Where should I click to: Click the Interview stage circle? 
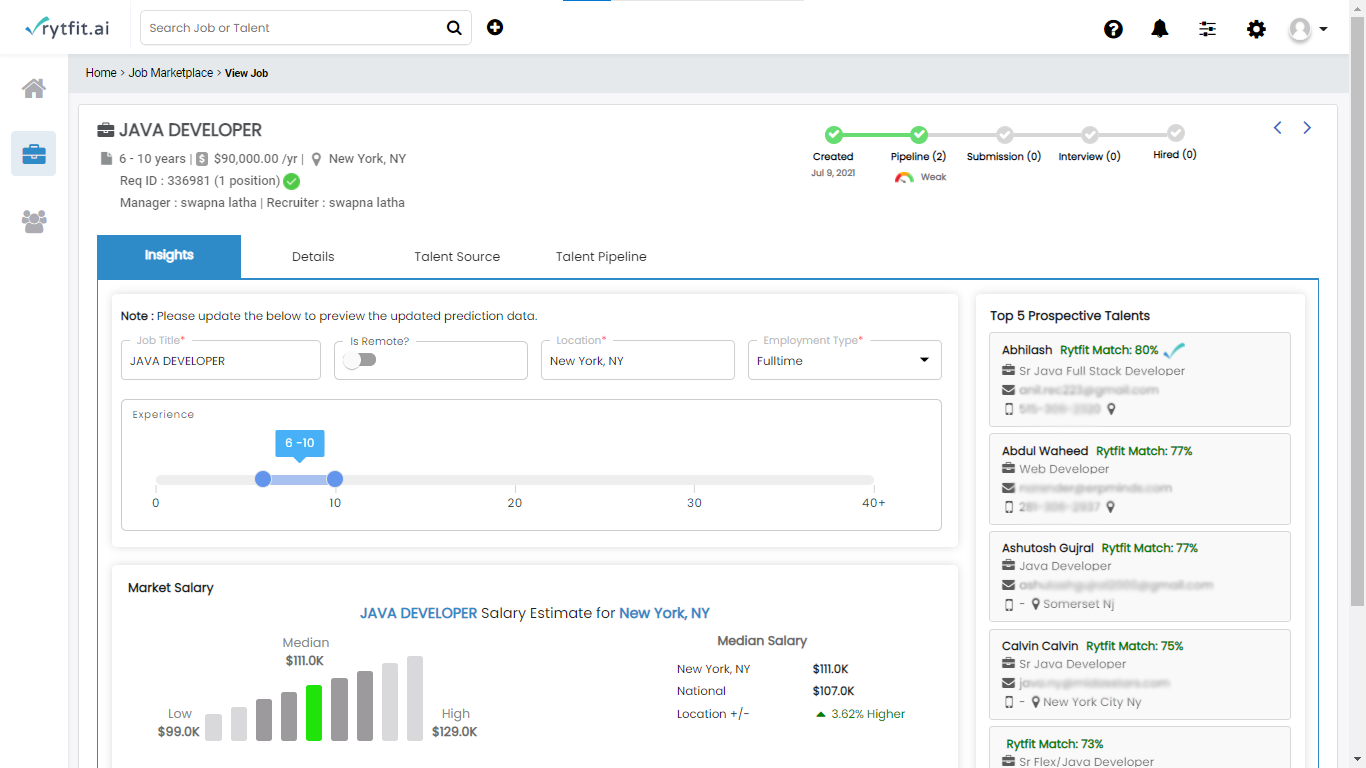(x=1090, y=134)
